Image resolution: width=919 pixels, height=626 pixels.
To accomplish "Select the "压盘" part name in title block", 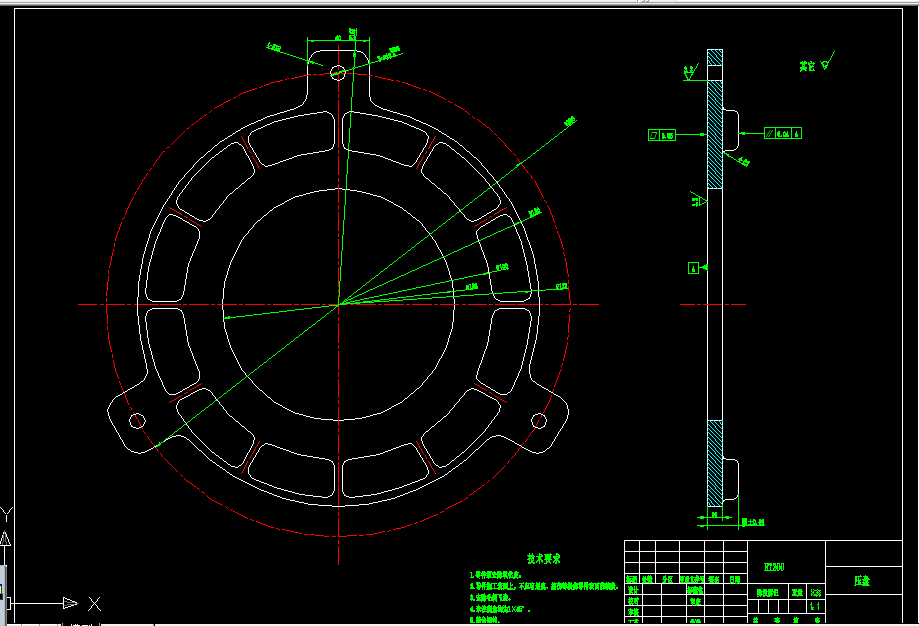I will point(862,581).
